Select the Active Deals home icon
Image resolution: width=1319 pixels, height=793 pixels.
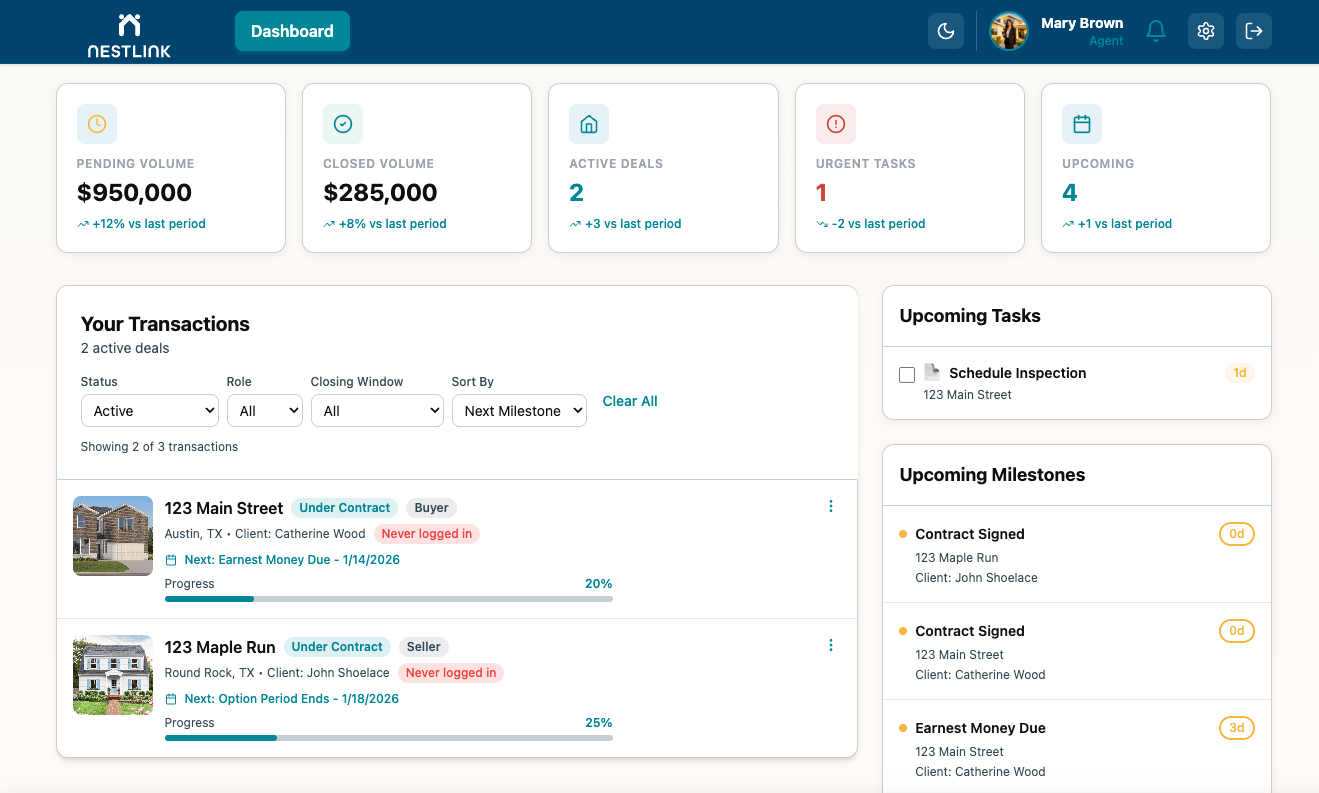pos(588,123)
